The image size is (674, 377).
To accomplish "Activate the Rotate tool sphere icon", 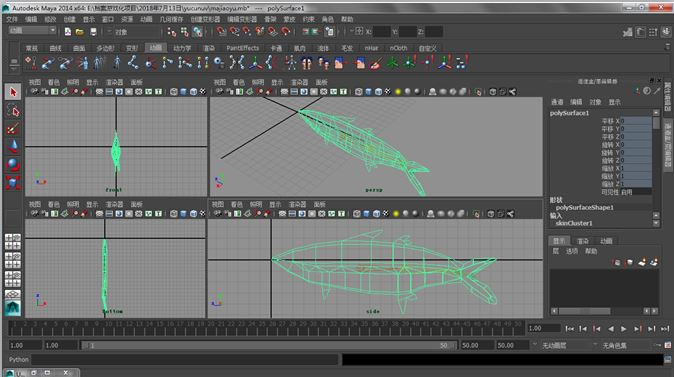I will pyautogui.click(x=13, y=165).
